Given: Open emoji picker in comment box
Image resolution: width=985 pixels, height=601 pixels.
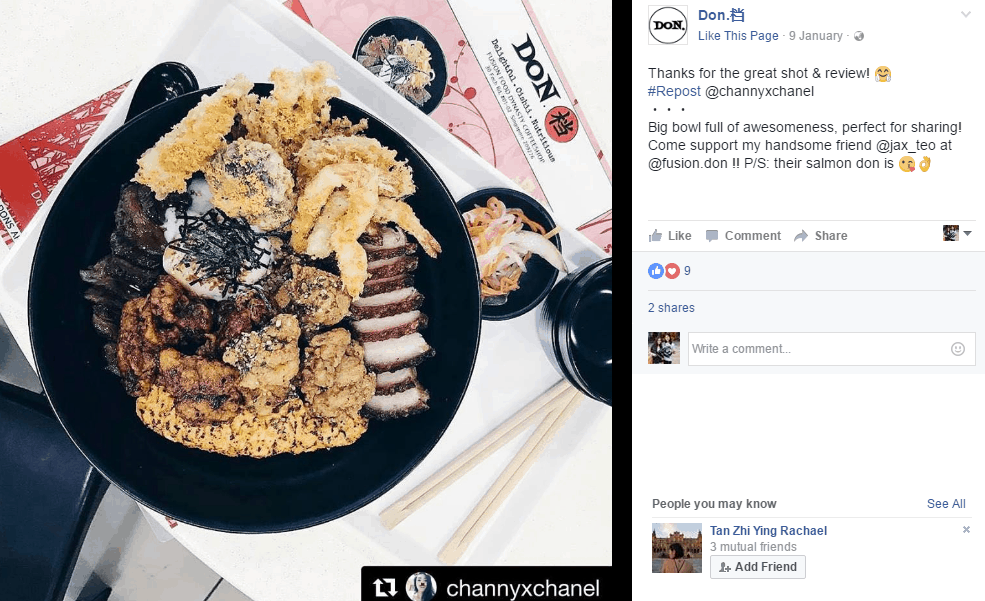Looking at the screenshot, I should pos(957,349).
